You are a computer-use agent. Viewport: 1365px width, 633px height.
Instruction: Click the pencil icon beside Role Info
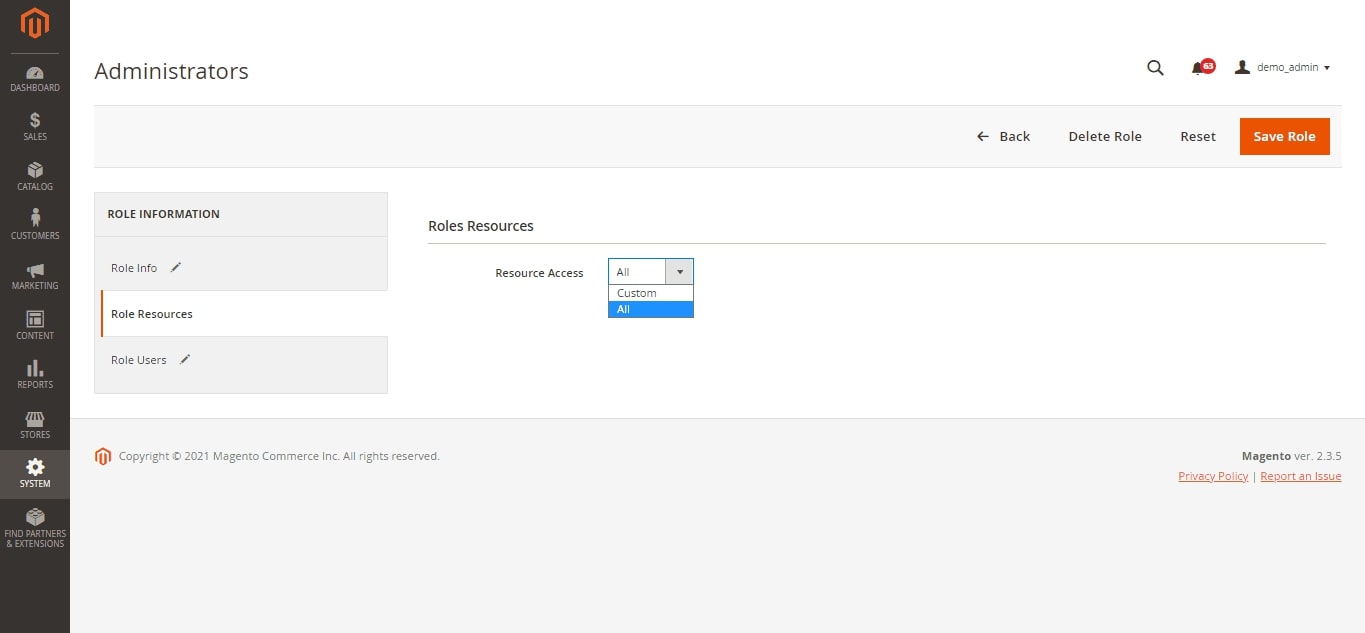pos(176,267)
